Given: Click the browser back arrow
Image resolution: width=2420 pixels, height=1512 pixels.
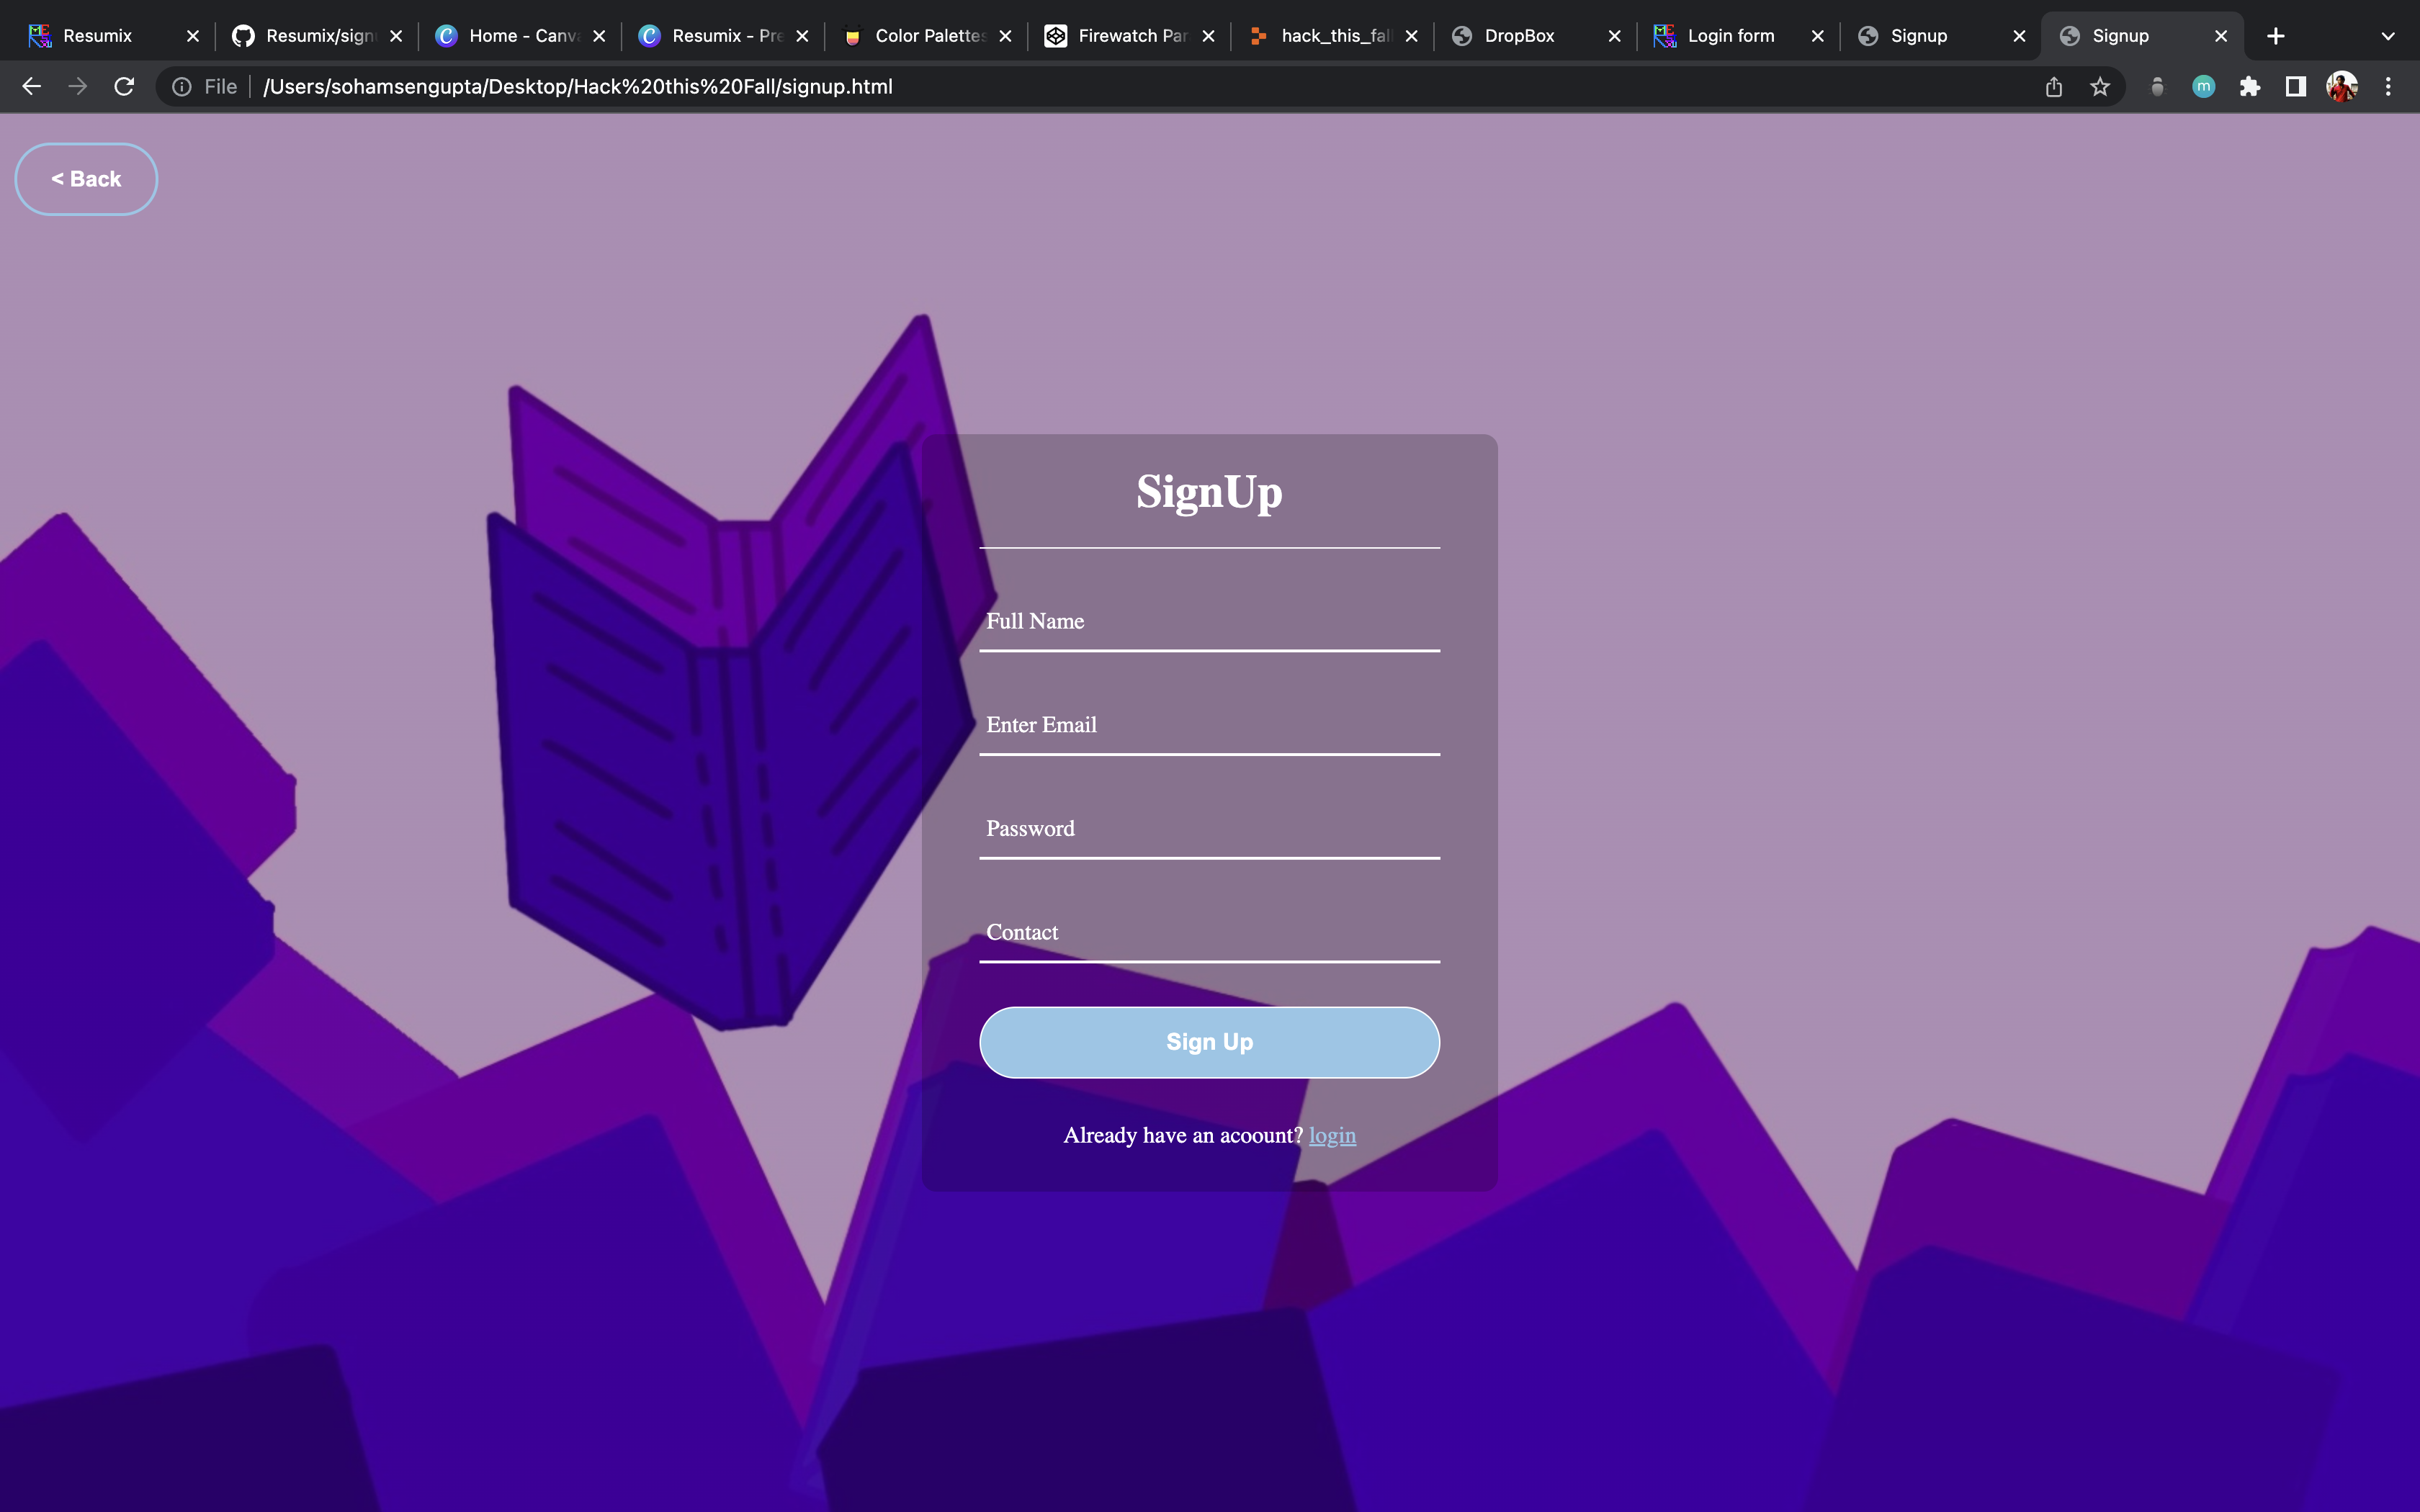Looking at the screenshot, I should (x=32, y=87).
